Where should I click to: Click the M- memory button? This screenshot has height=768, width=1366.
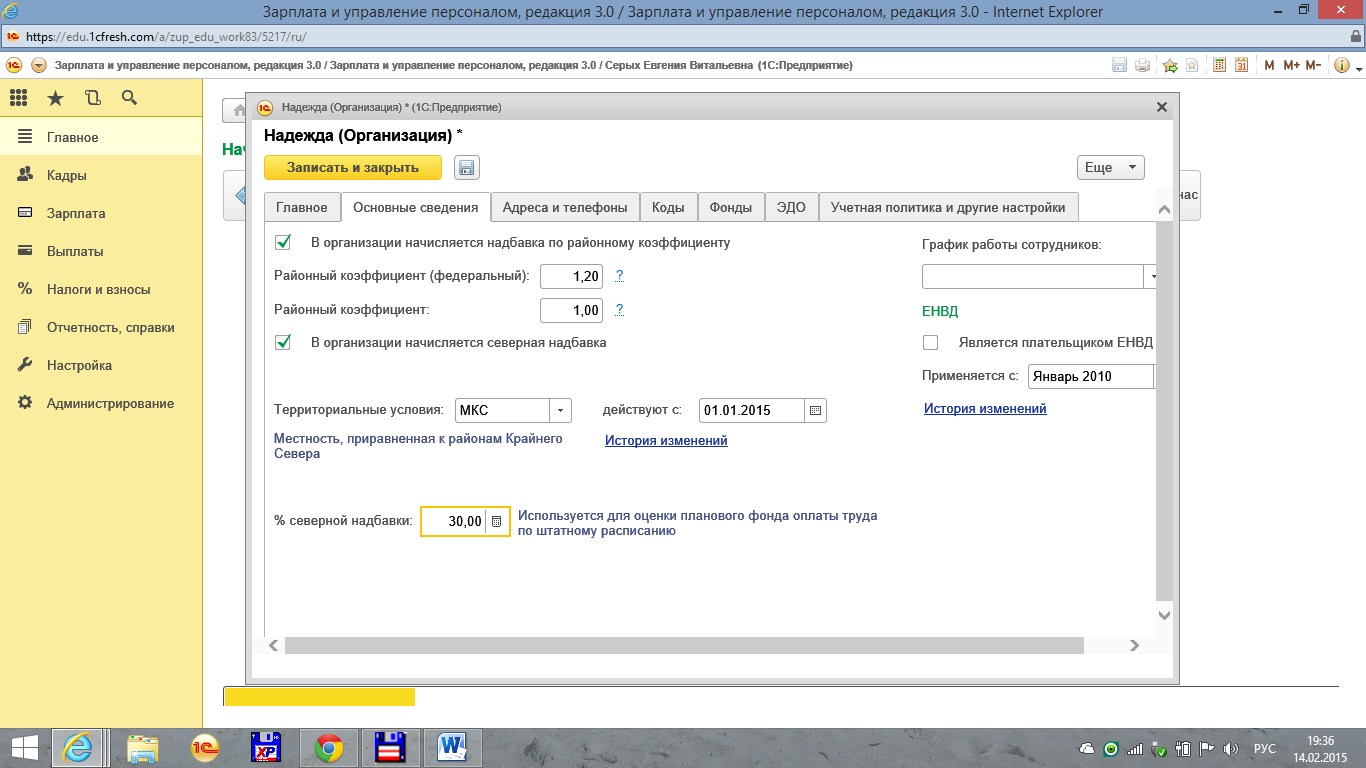pos(1313,65)
